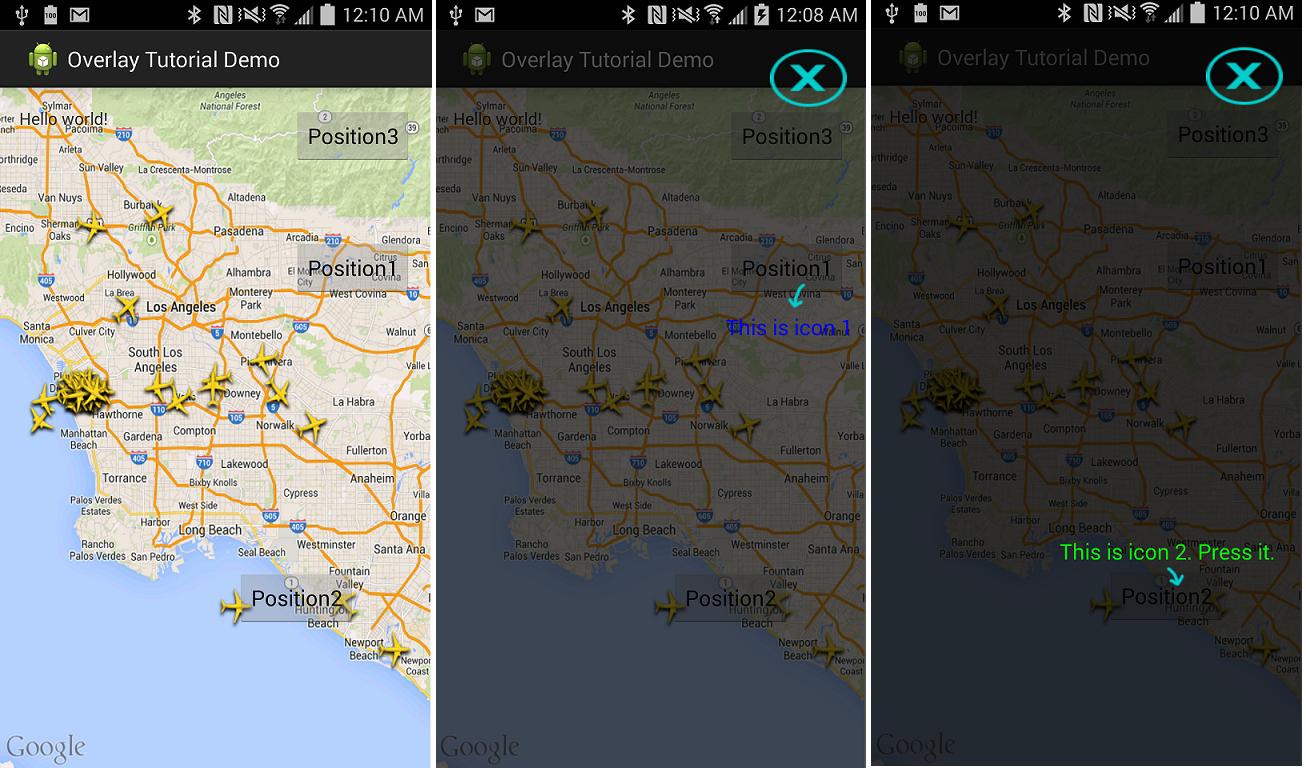
Task: Tap the Position3 button on the bright map
Action: tap(353, 136)
